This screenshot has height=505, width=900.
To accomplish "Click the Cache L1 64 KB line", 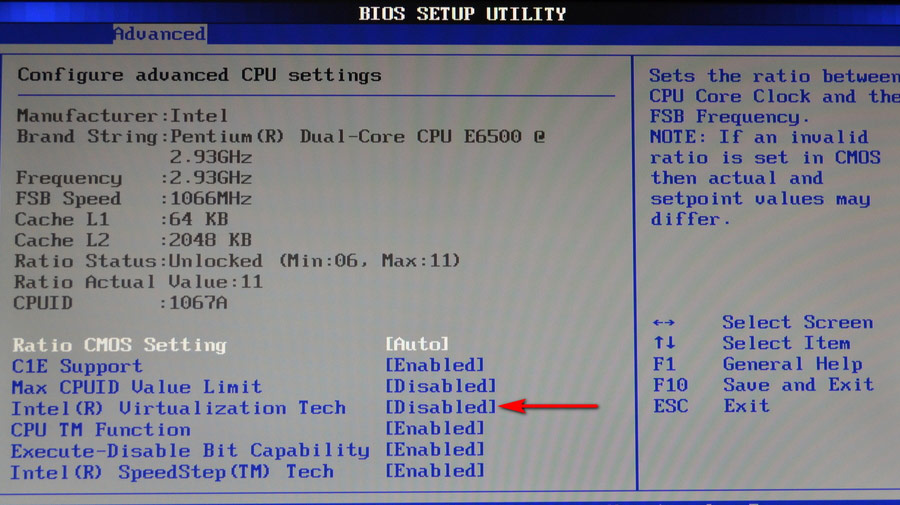I will (x=122, y=219).
